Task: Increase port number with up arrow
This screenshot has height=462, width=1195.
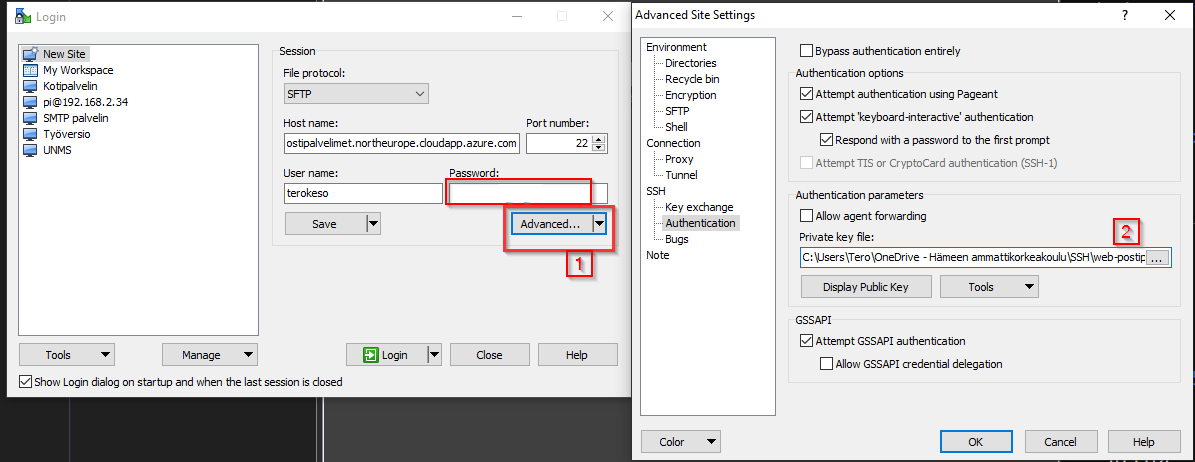Action: (x=599, y=139)
